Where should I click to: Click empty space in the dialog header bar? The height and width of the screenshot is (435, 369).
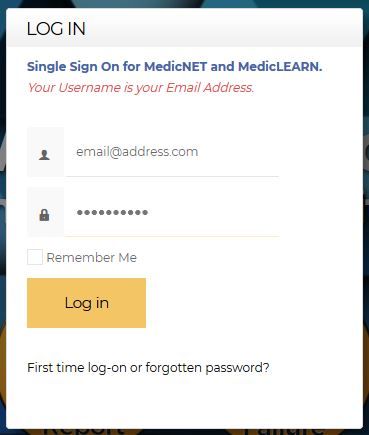point(223,28)
